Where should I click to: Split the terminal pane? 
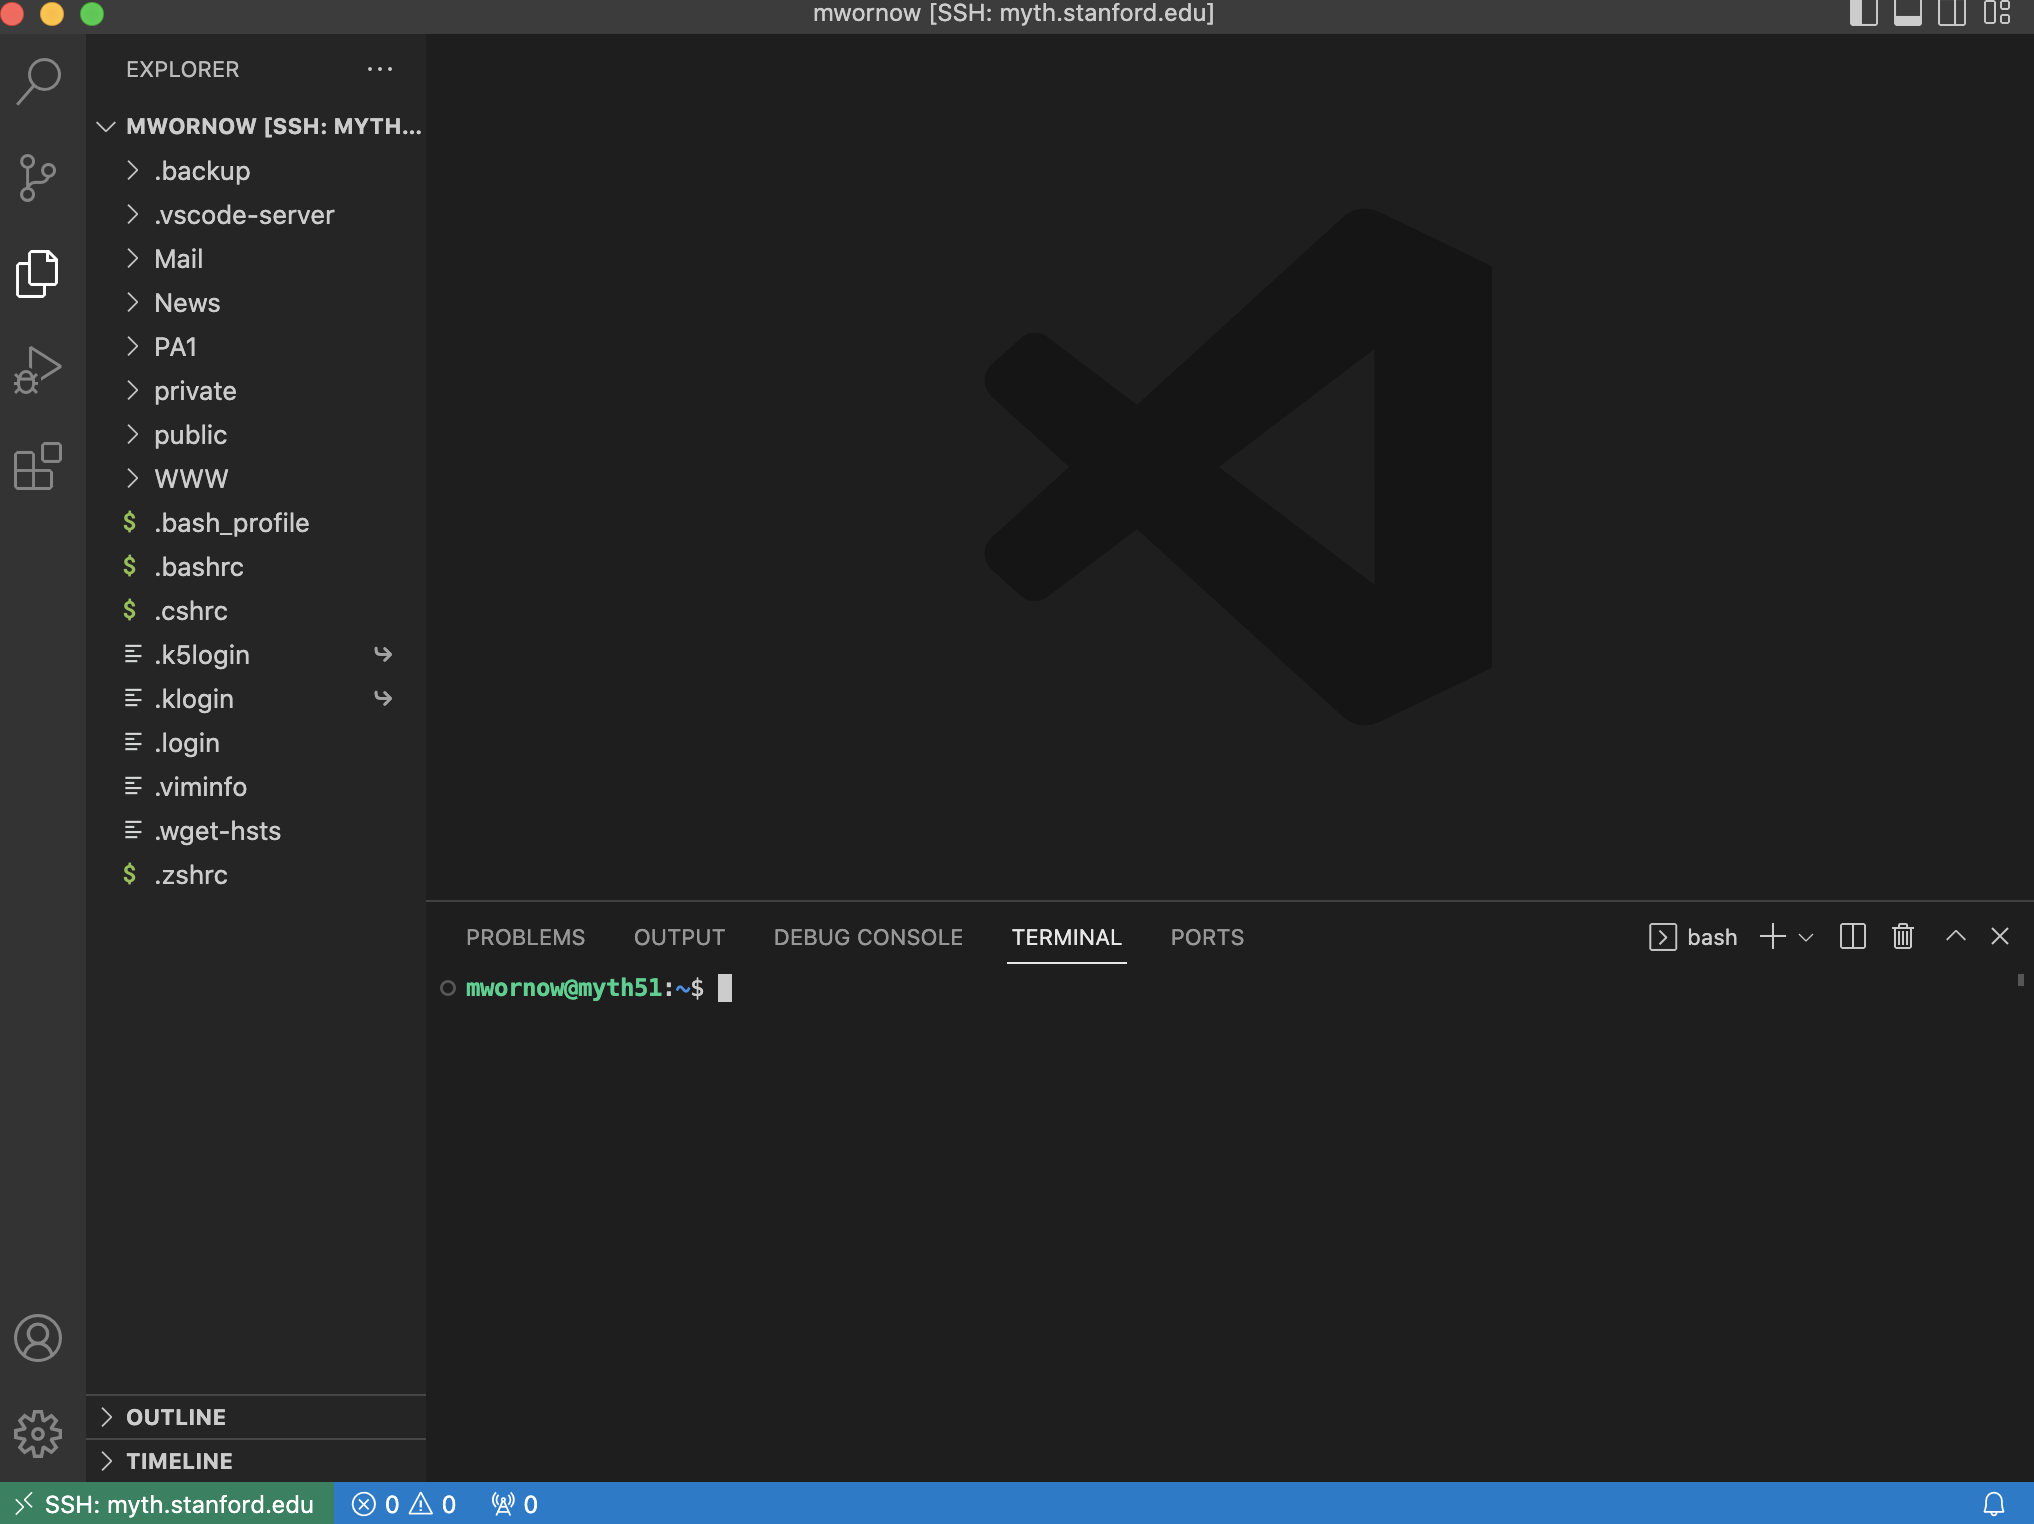click(1853, 937)
